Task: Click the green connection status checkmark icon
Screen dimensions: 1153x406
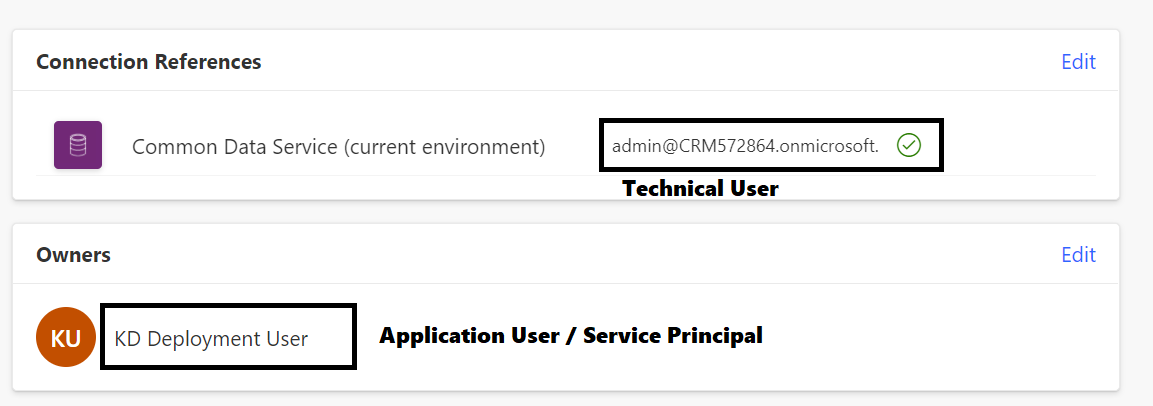Action: tap(909, 146)
